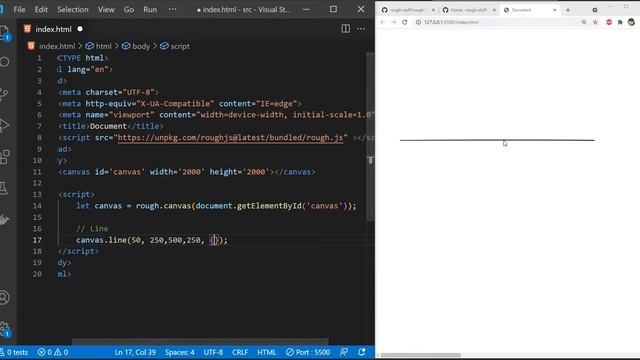Open the rough.js unpkg URL link
Image resolution: width=640 pixels, height=360 pixels.
click(x=231, y=138)
